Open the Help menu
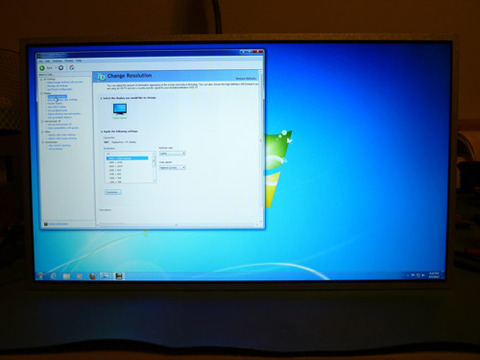Viewport: 480px width, 360px height. [79, 61]
